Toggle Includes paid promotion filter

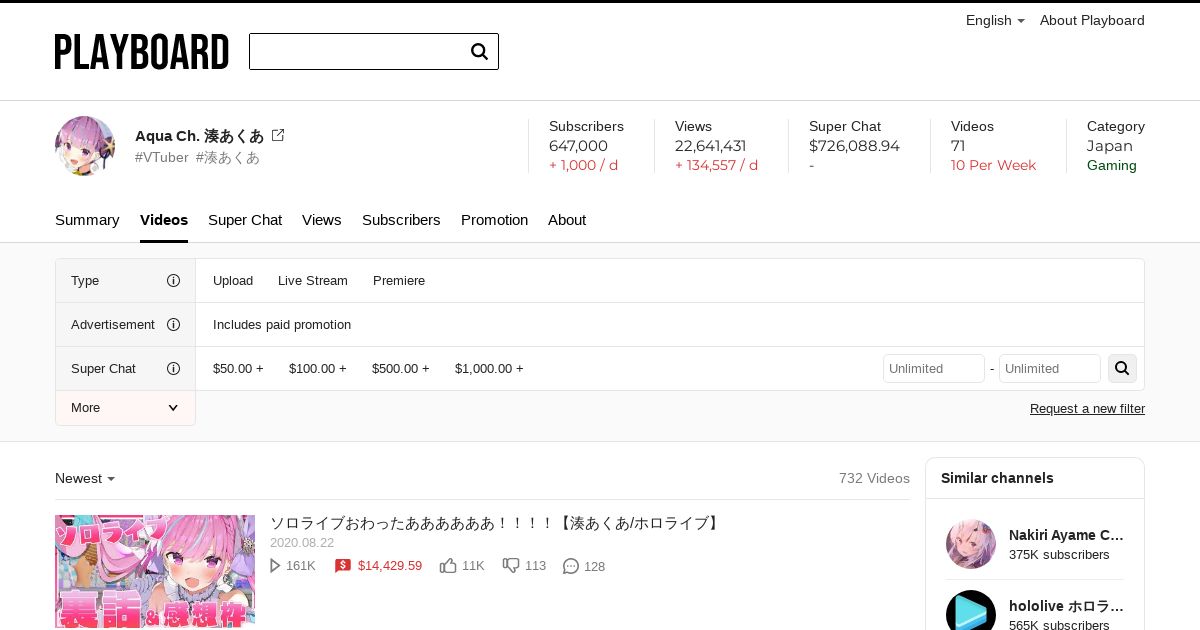tap(282, 325)
